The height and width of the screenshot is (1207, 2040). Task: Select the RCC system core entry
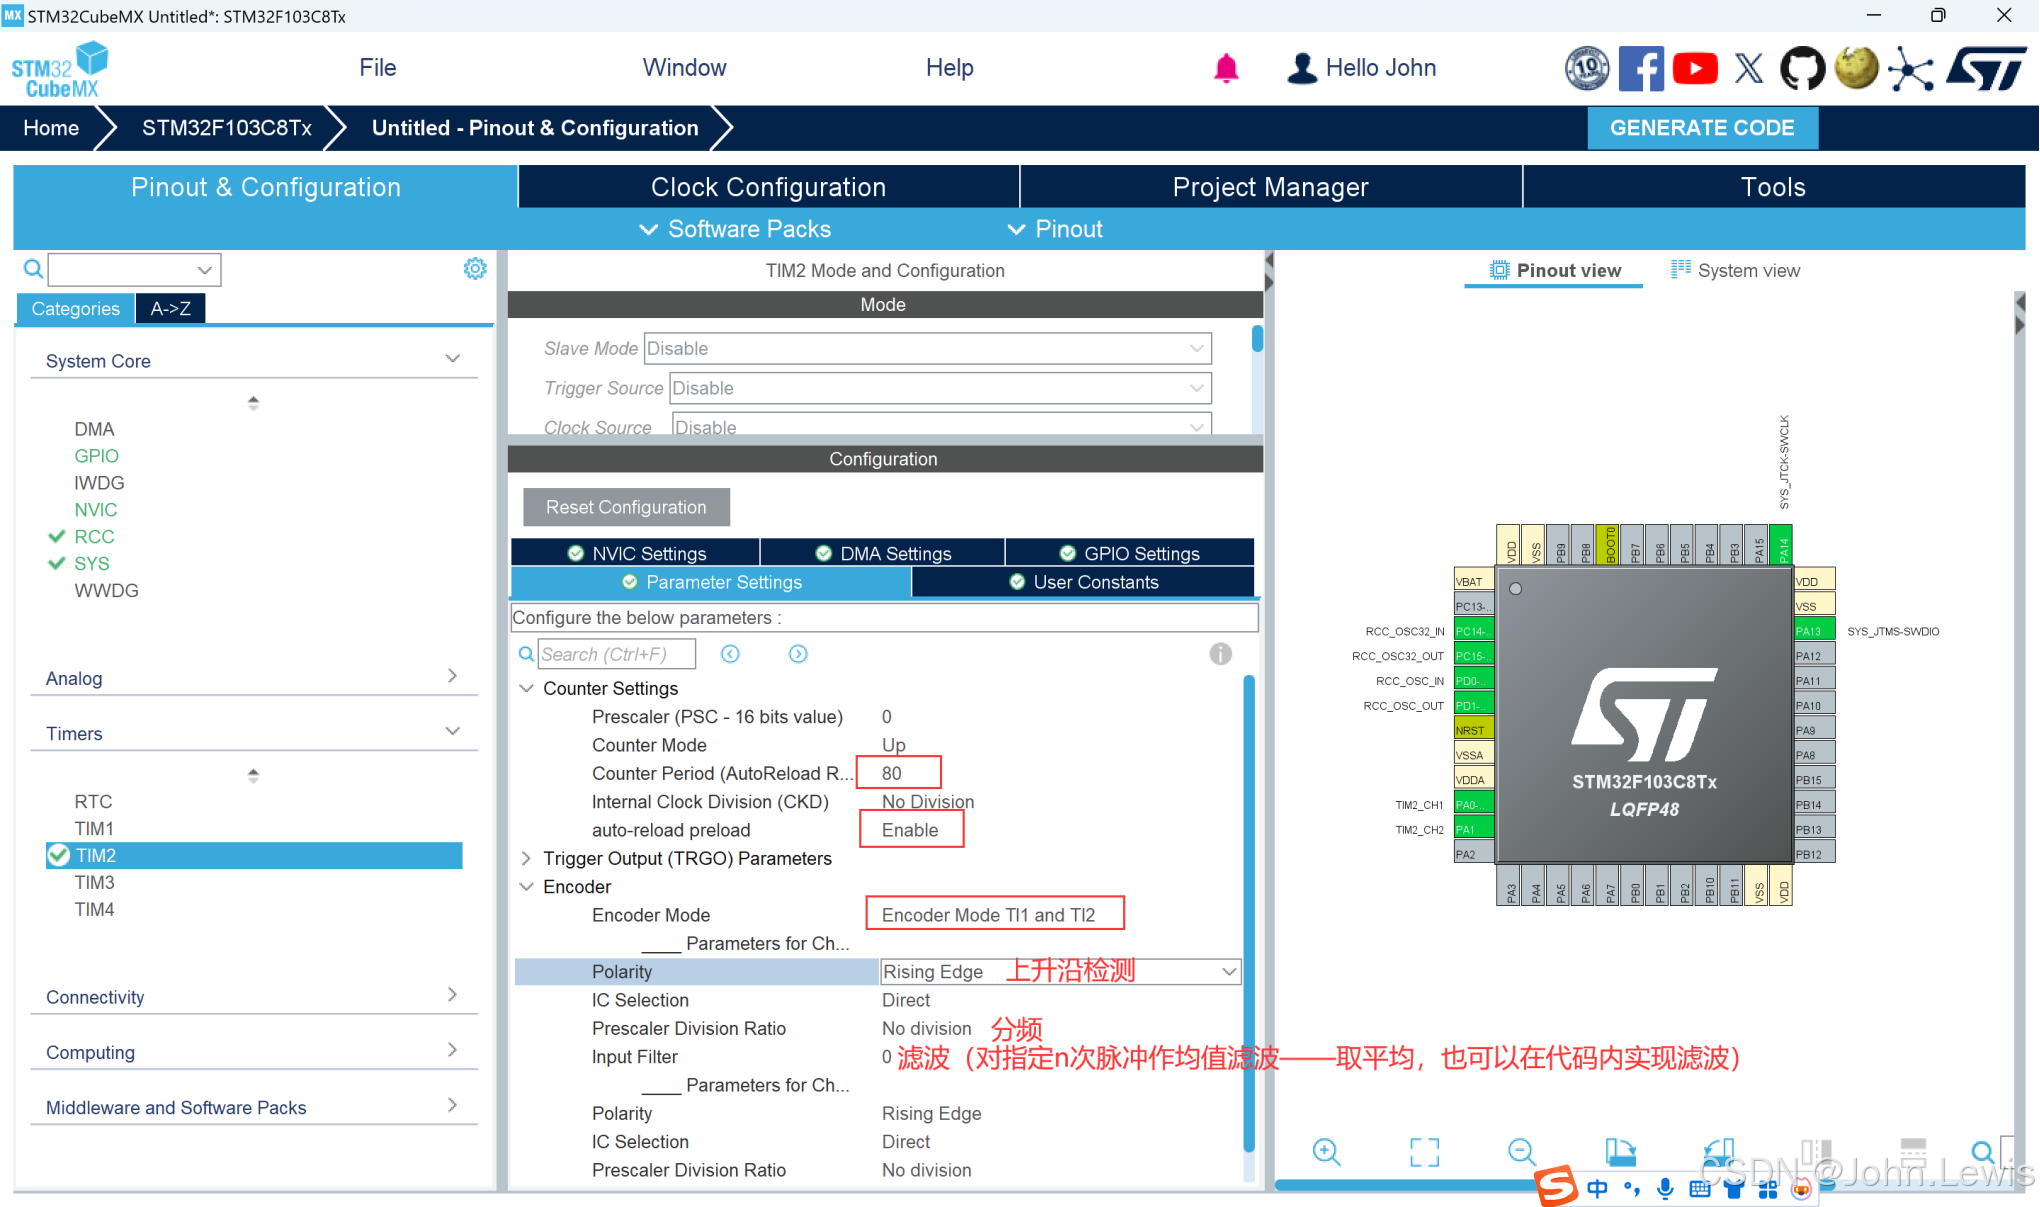point(94,537)
